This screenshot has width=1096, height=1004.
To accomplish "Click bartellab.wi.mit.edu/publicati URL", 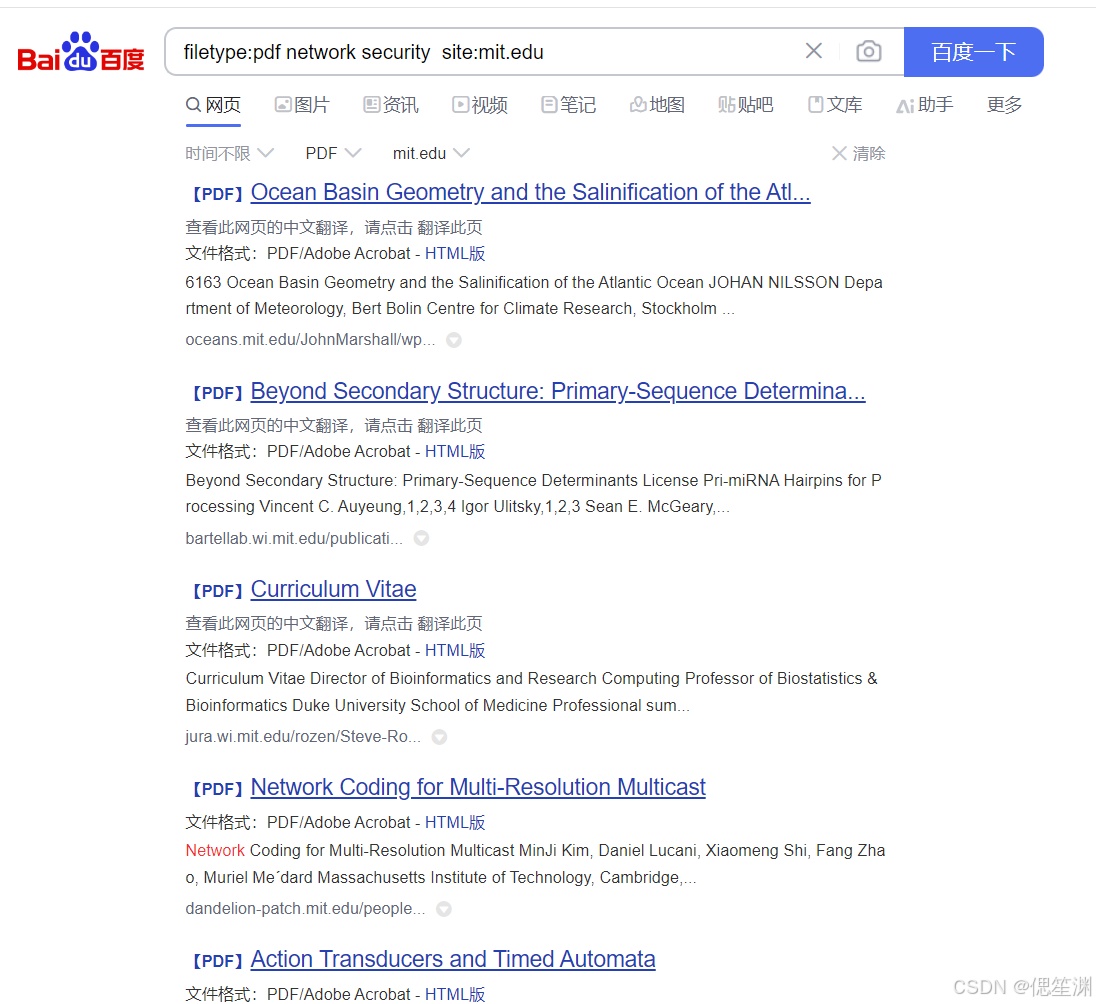I will (294, 538).
